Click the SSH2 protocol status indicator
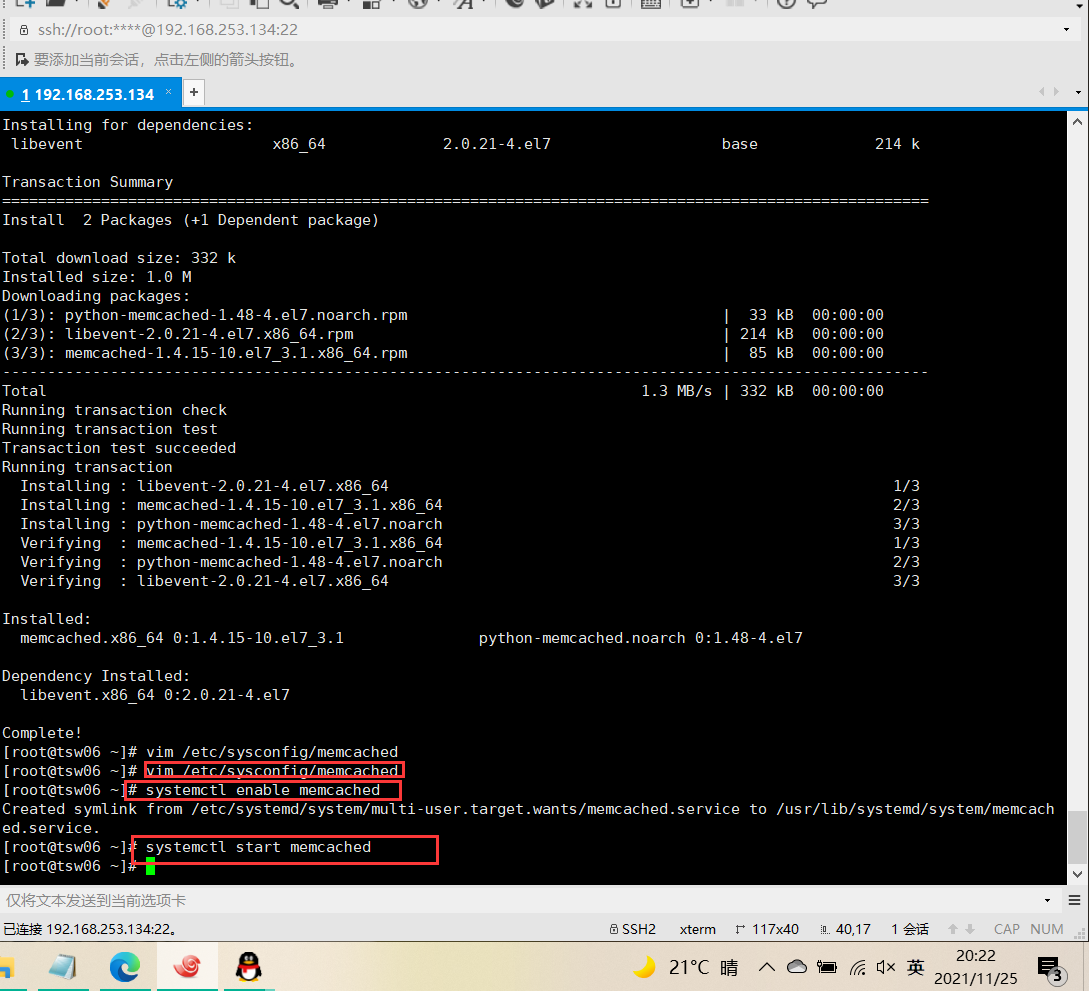 [633, 929]
